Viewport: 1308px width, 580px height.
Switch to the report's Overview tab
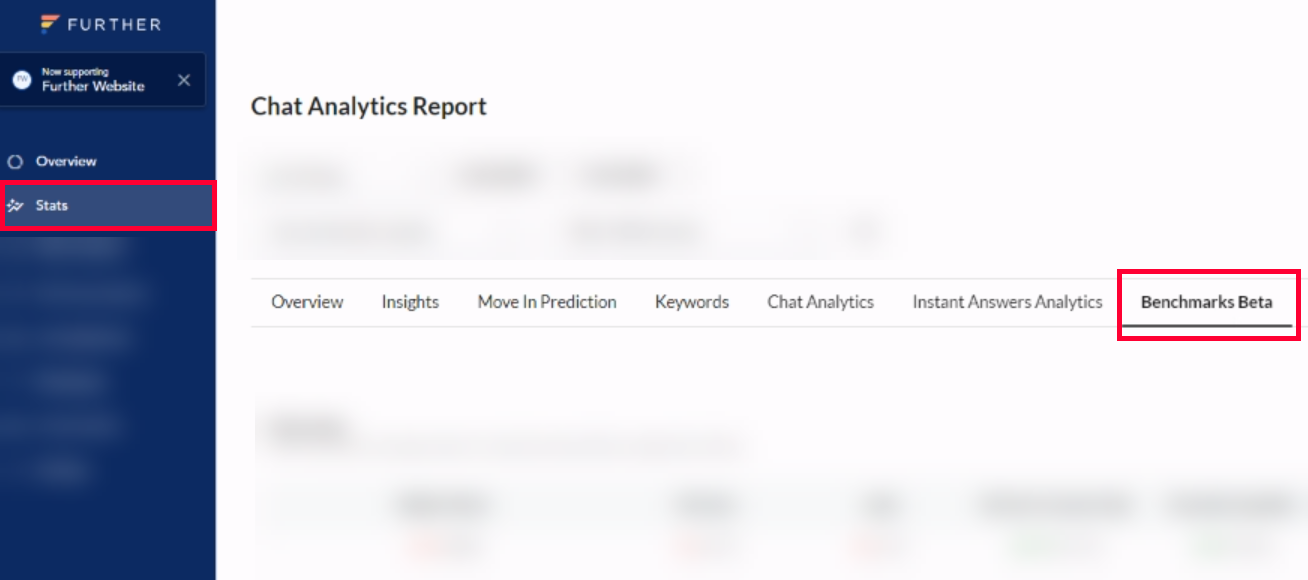(307, 302)
